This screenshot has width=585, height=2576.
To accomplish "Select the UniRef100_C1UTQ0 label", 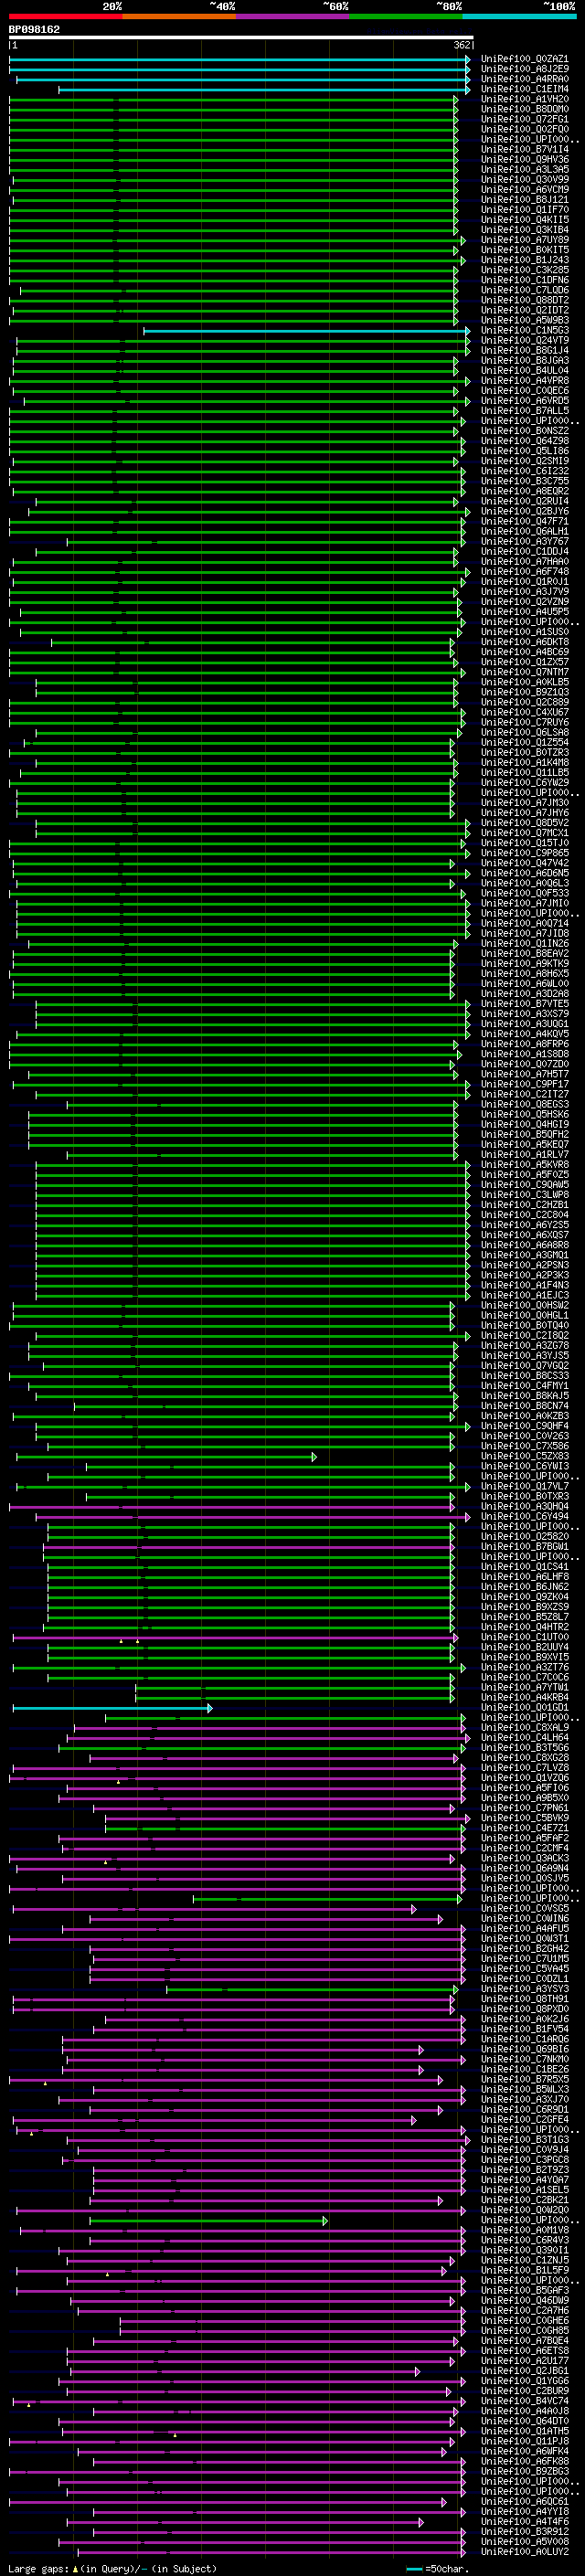I will coord(524,1637).
